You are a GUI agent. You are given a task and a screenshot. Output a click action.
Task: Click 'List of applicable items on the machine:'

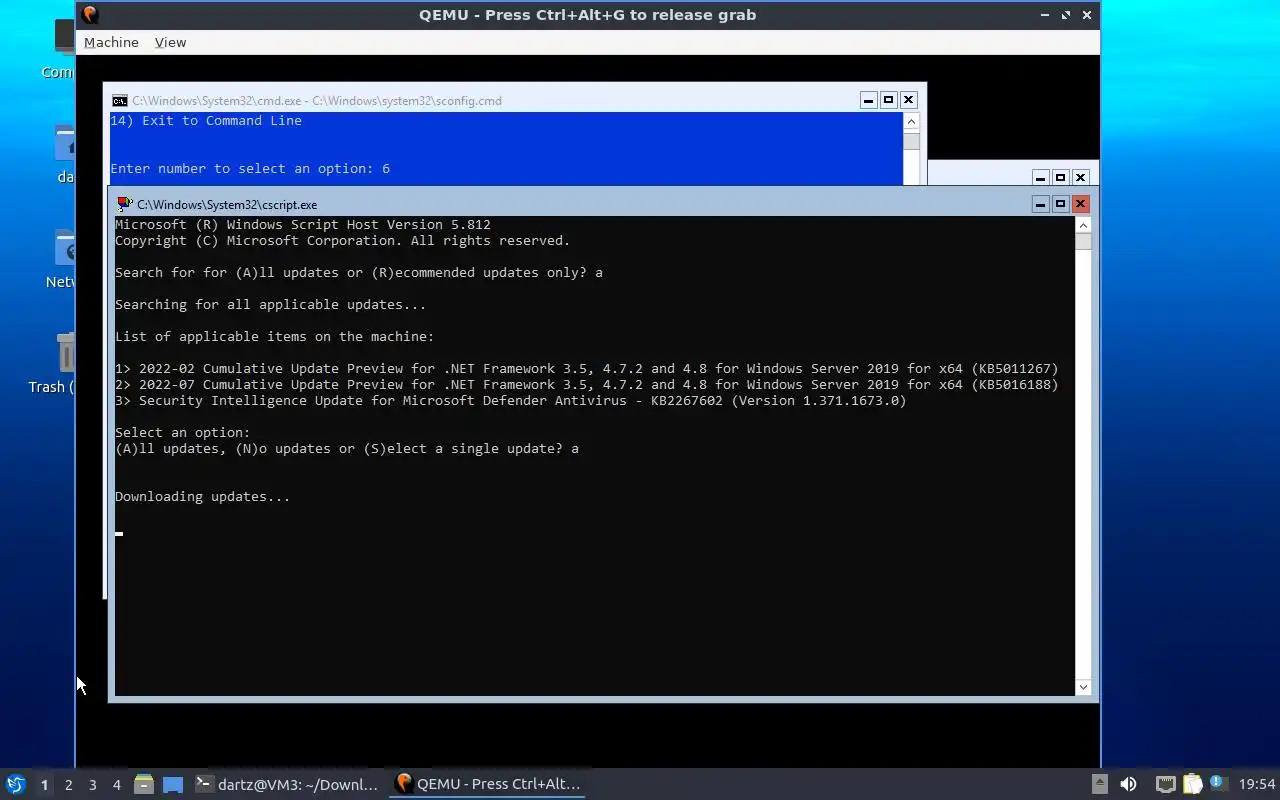coord(274,337)
